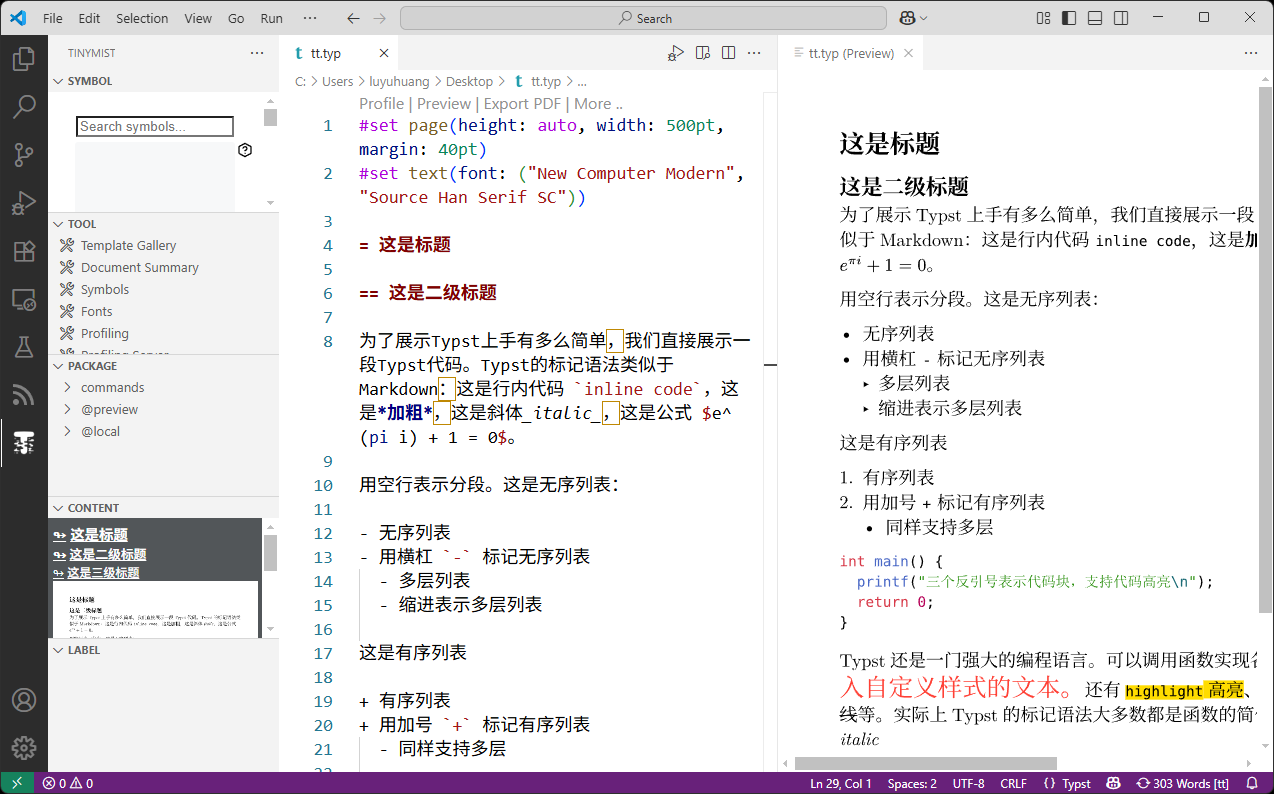Open the File menu
Image resolution: width=1274 pixels, height=794 pixels.
[x=53, y=18]
